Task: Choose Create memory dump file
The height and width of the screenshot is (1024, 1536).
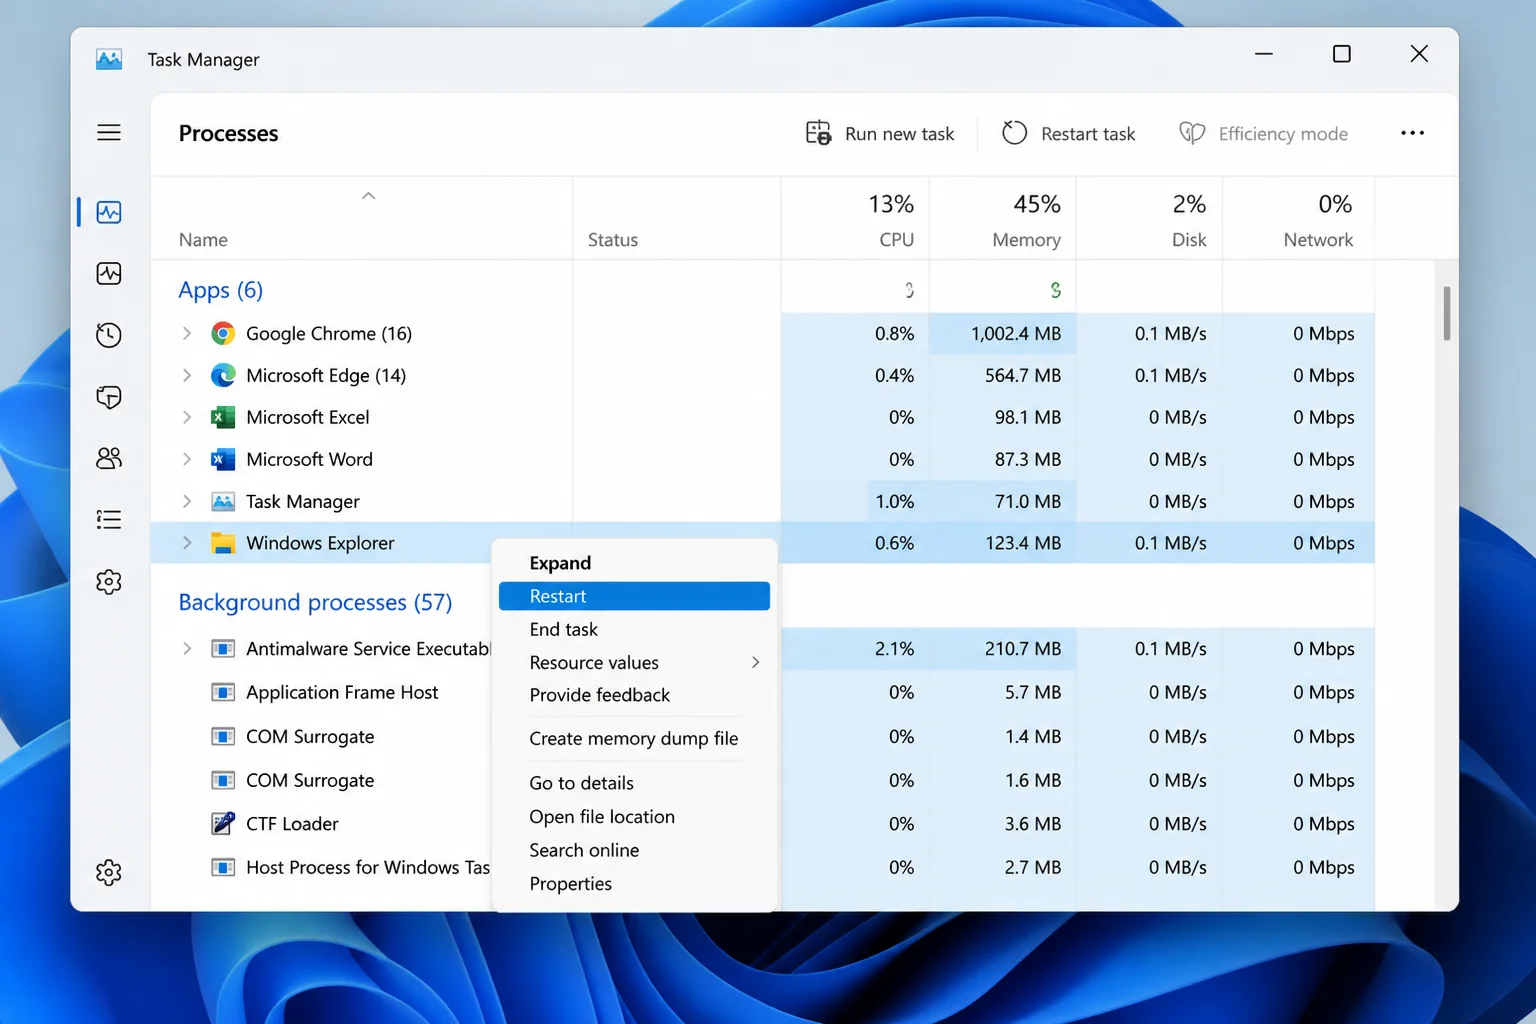Action: click(634, 739)
